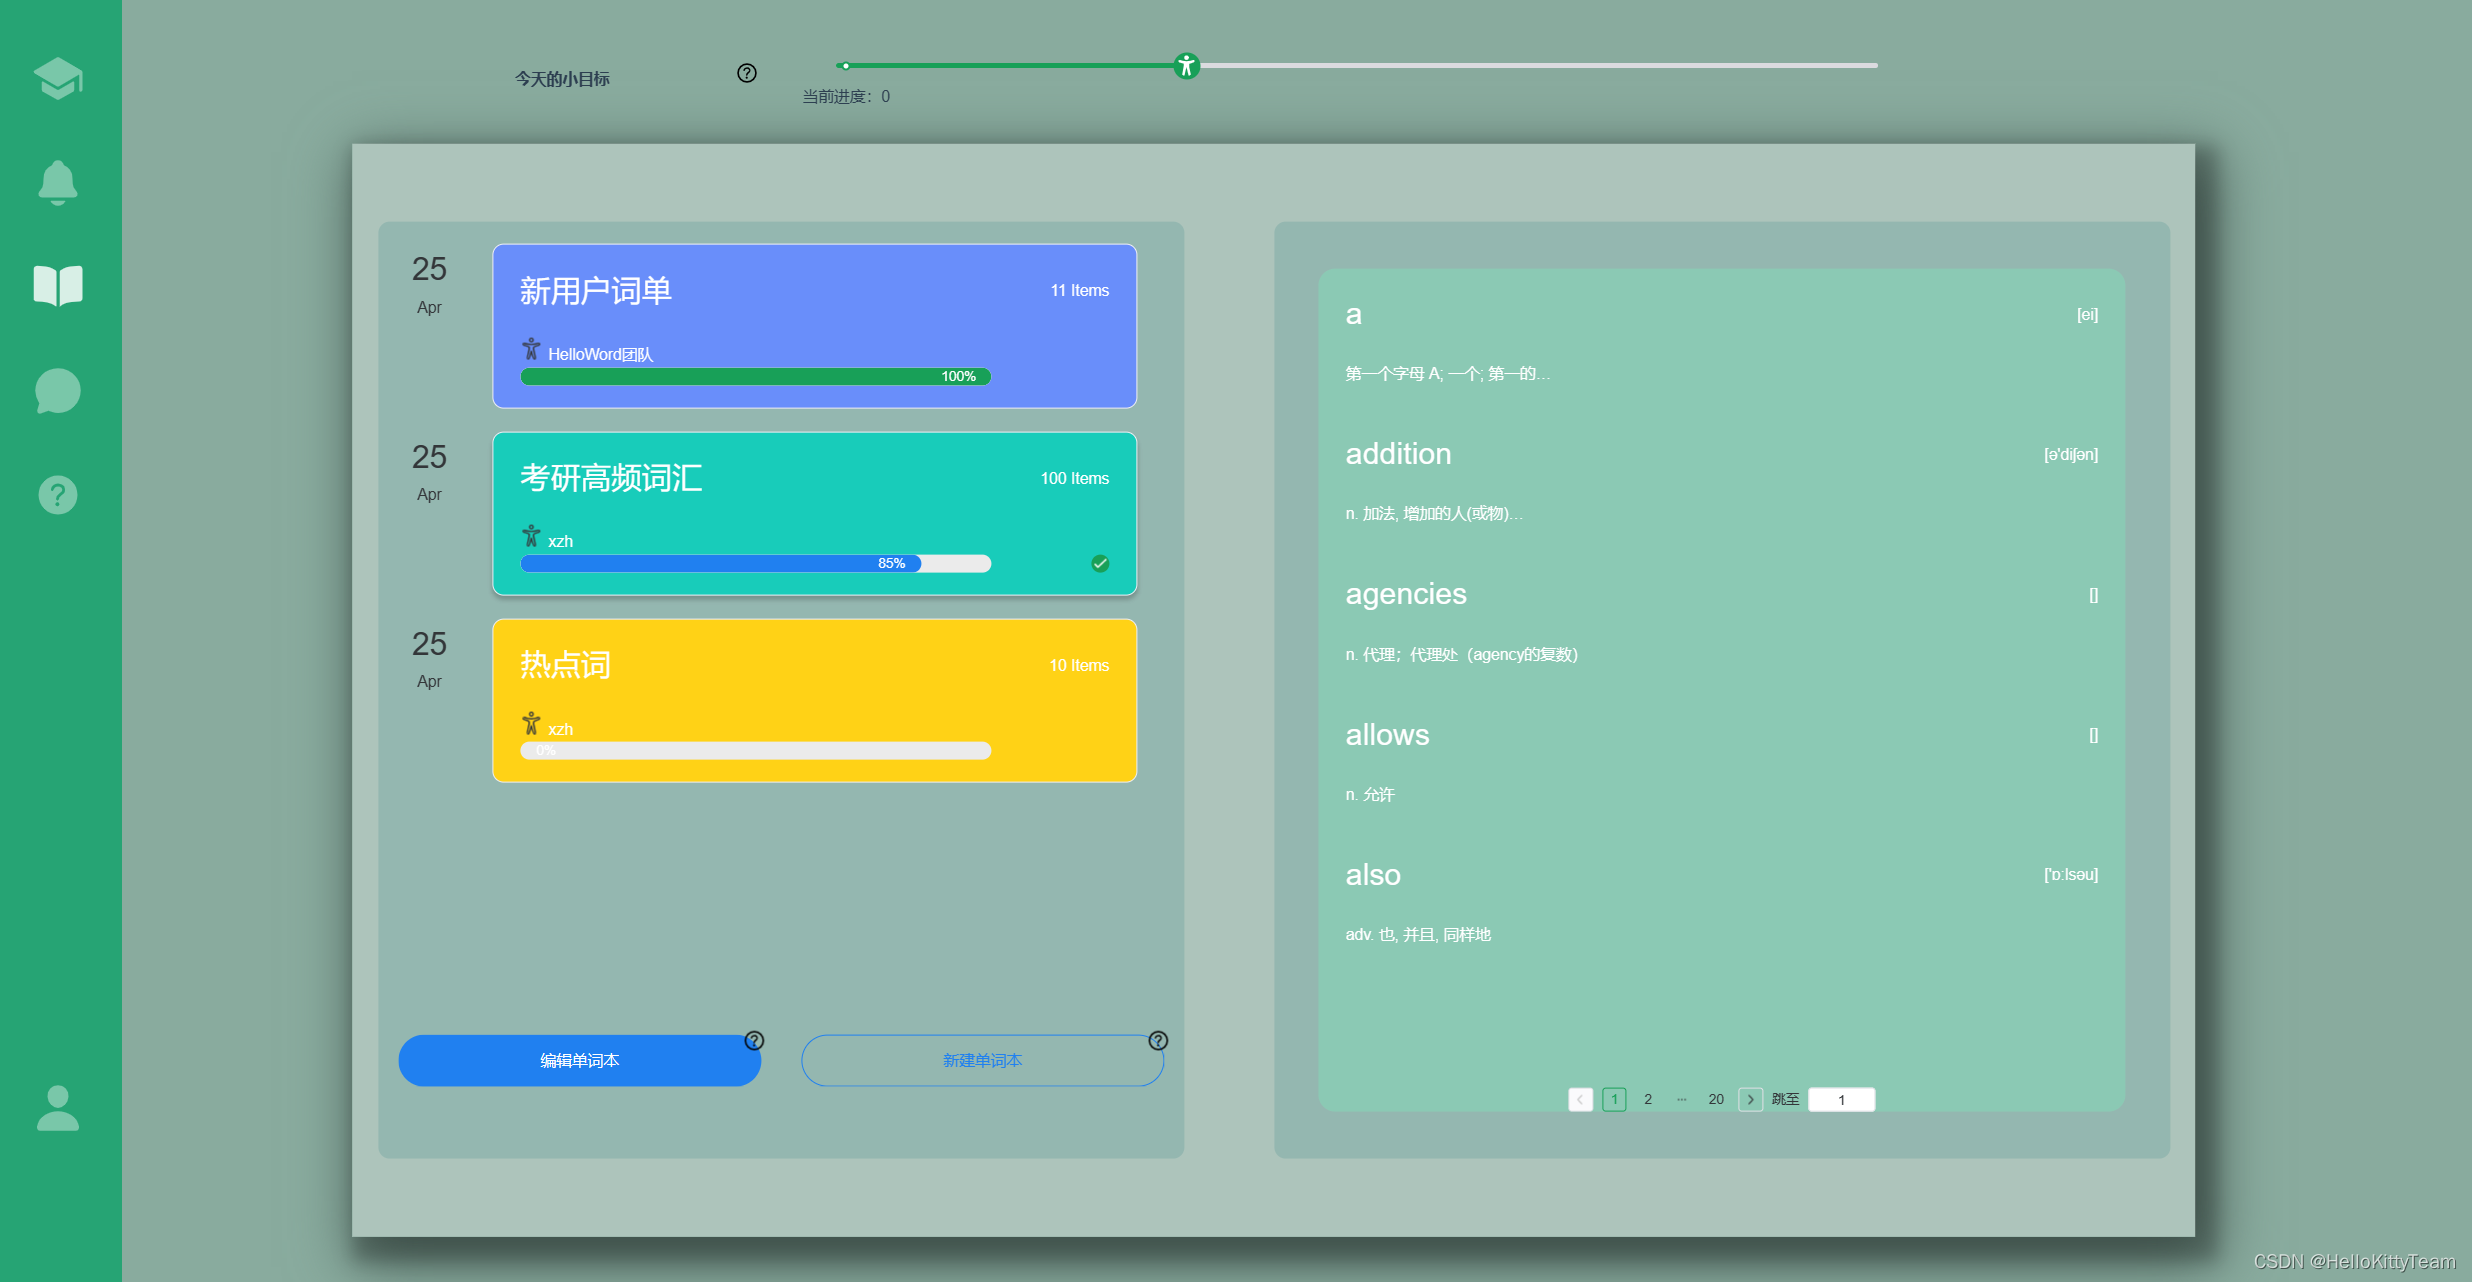Click the 跳至 page number input
The image size is (2472, 1282).
pos(1842,1100)
